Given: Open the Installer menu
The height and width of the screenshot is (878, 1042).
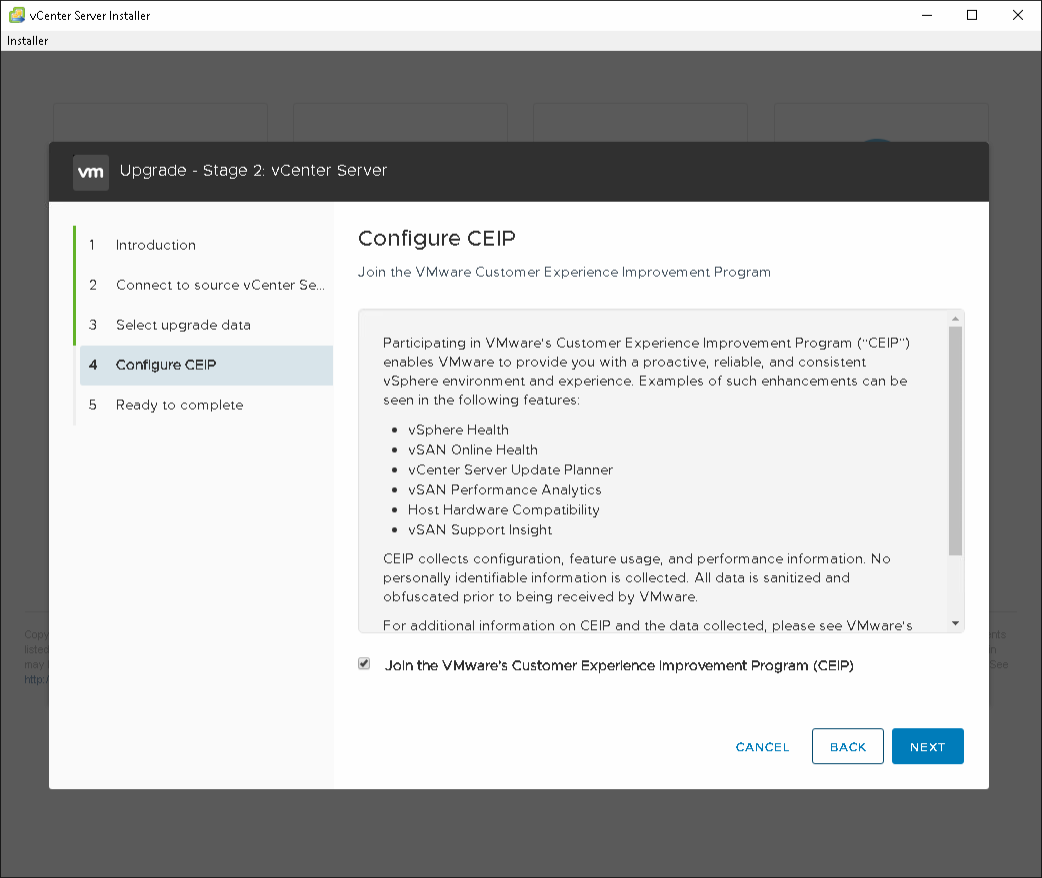Looking at the screenshot, I should click(28, 41).
